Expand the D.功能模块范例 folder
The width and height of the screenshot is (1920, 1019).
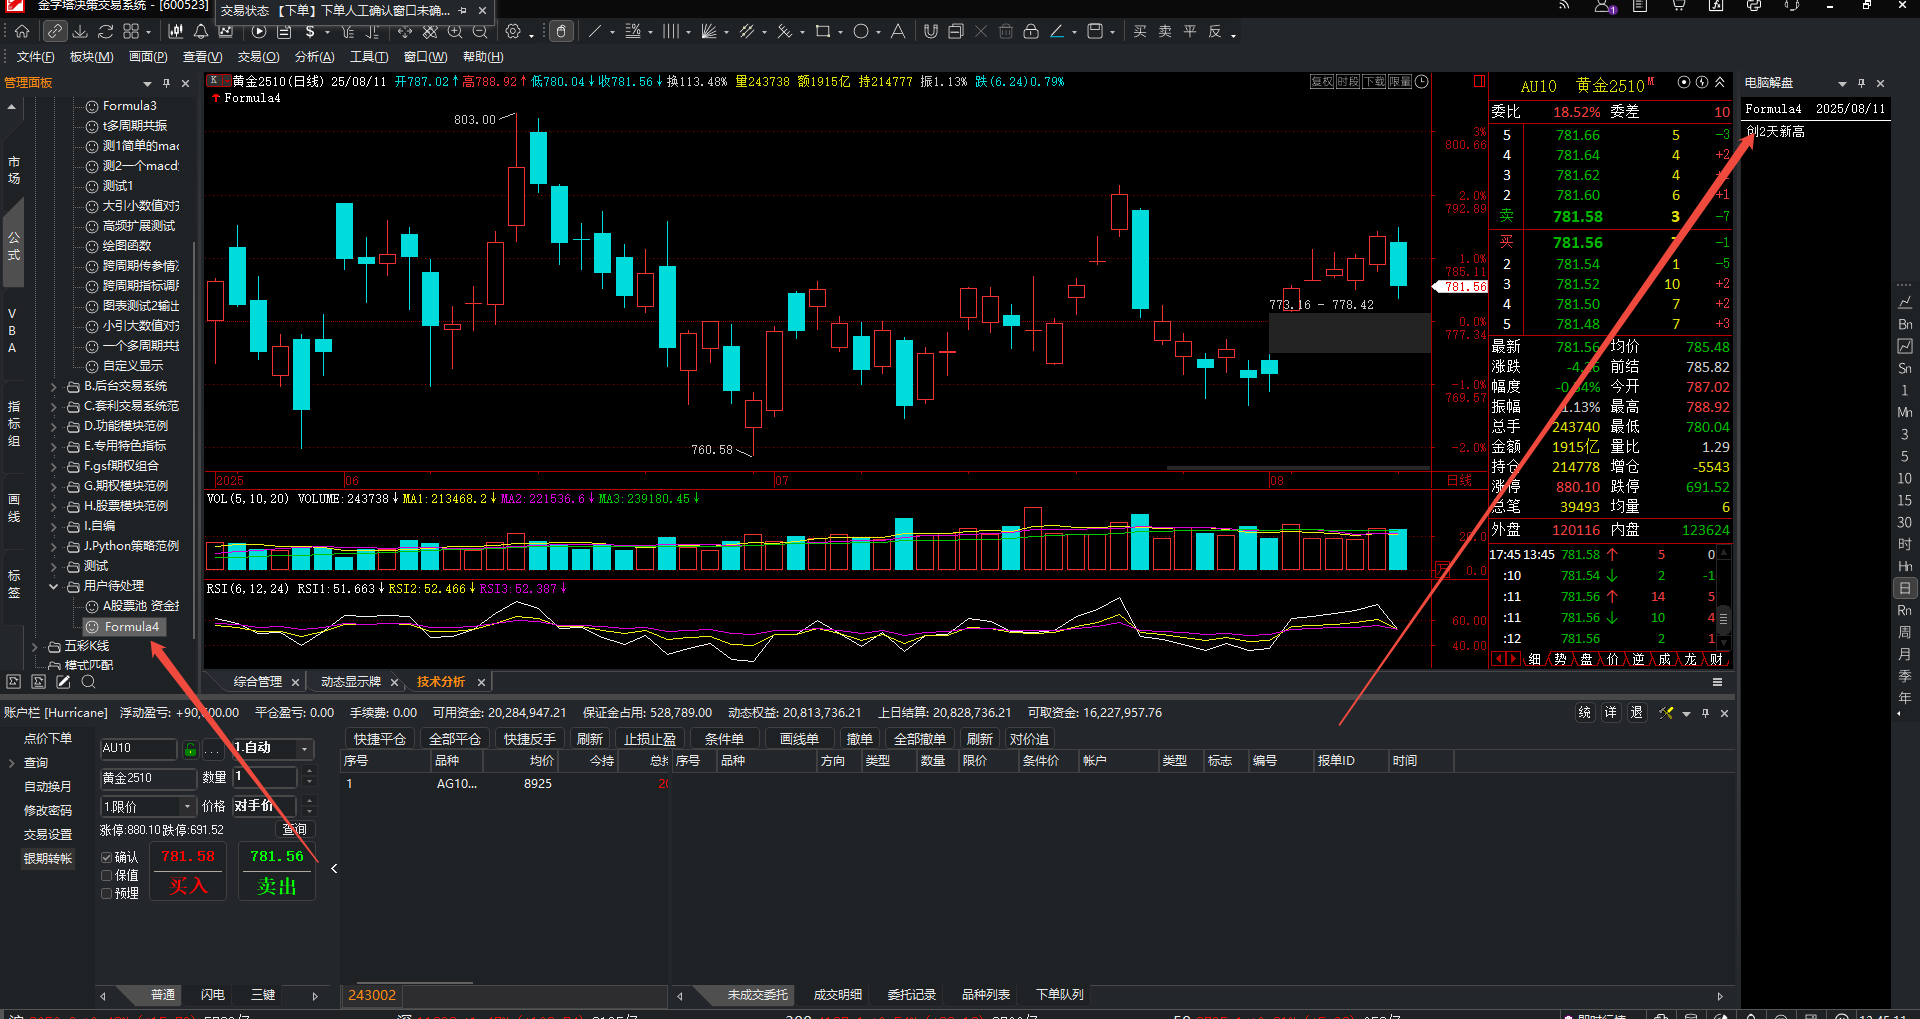(54, 426)
